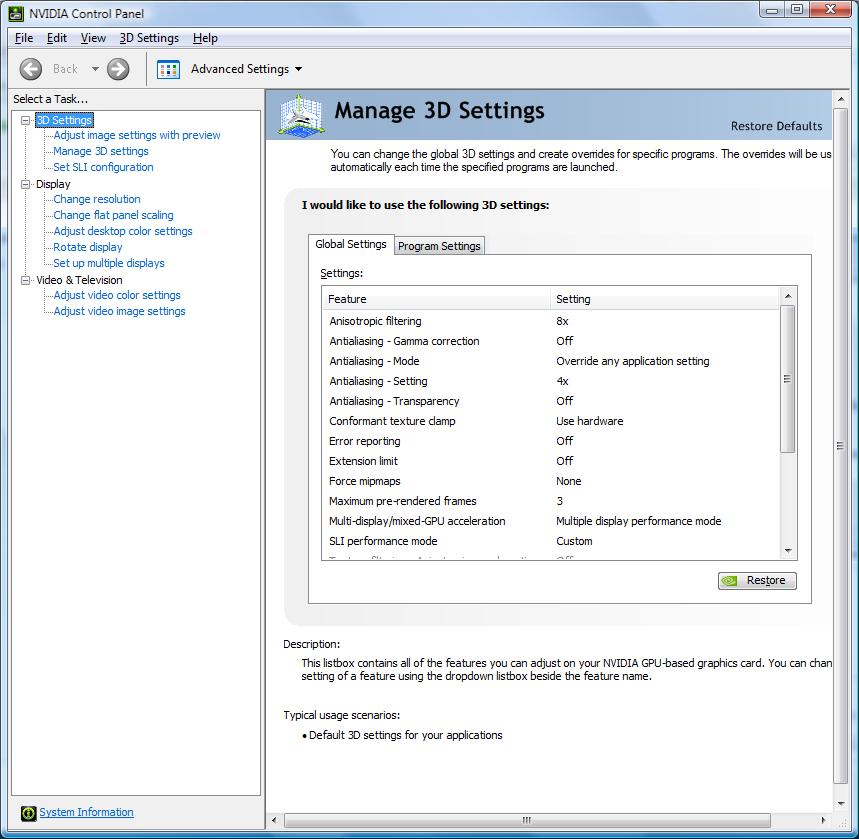Viewport: 859px width, 839px height.
Task: Open the System Information link
Action: pyautogui.click(x=86, y=812)
